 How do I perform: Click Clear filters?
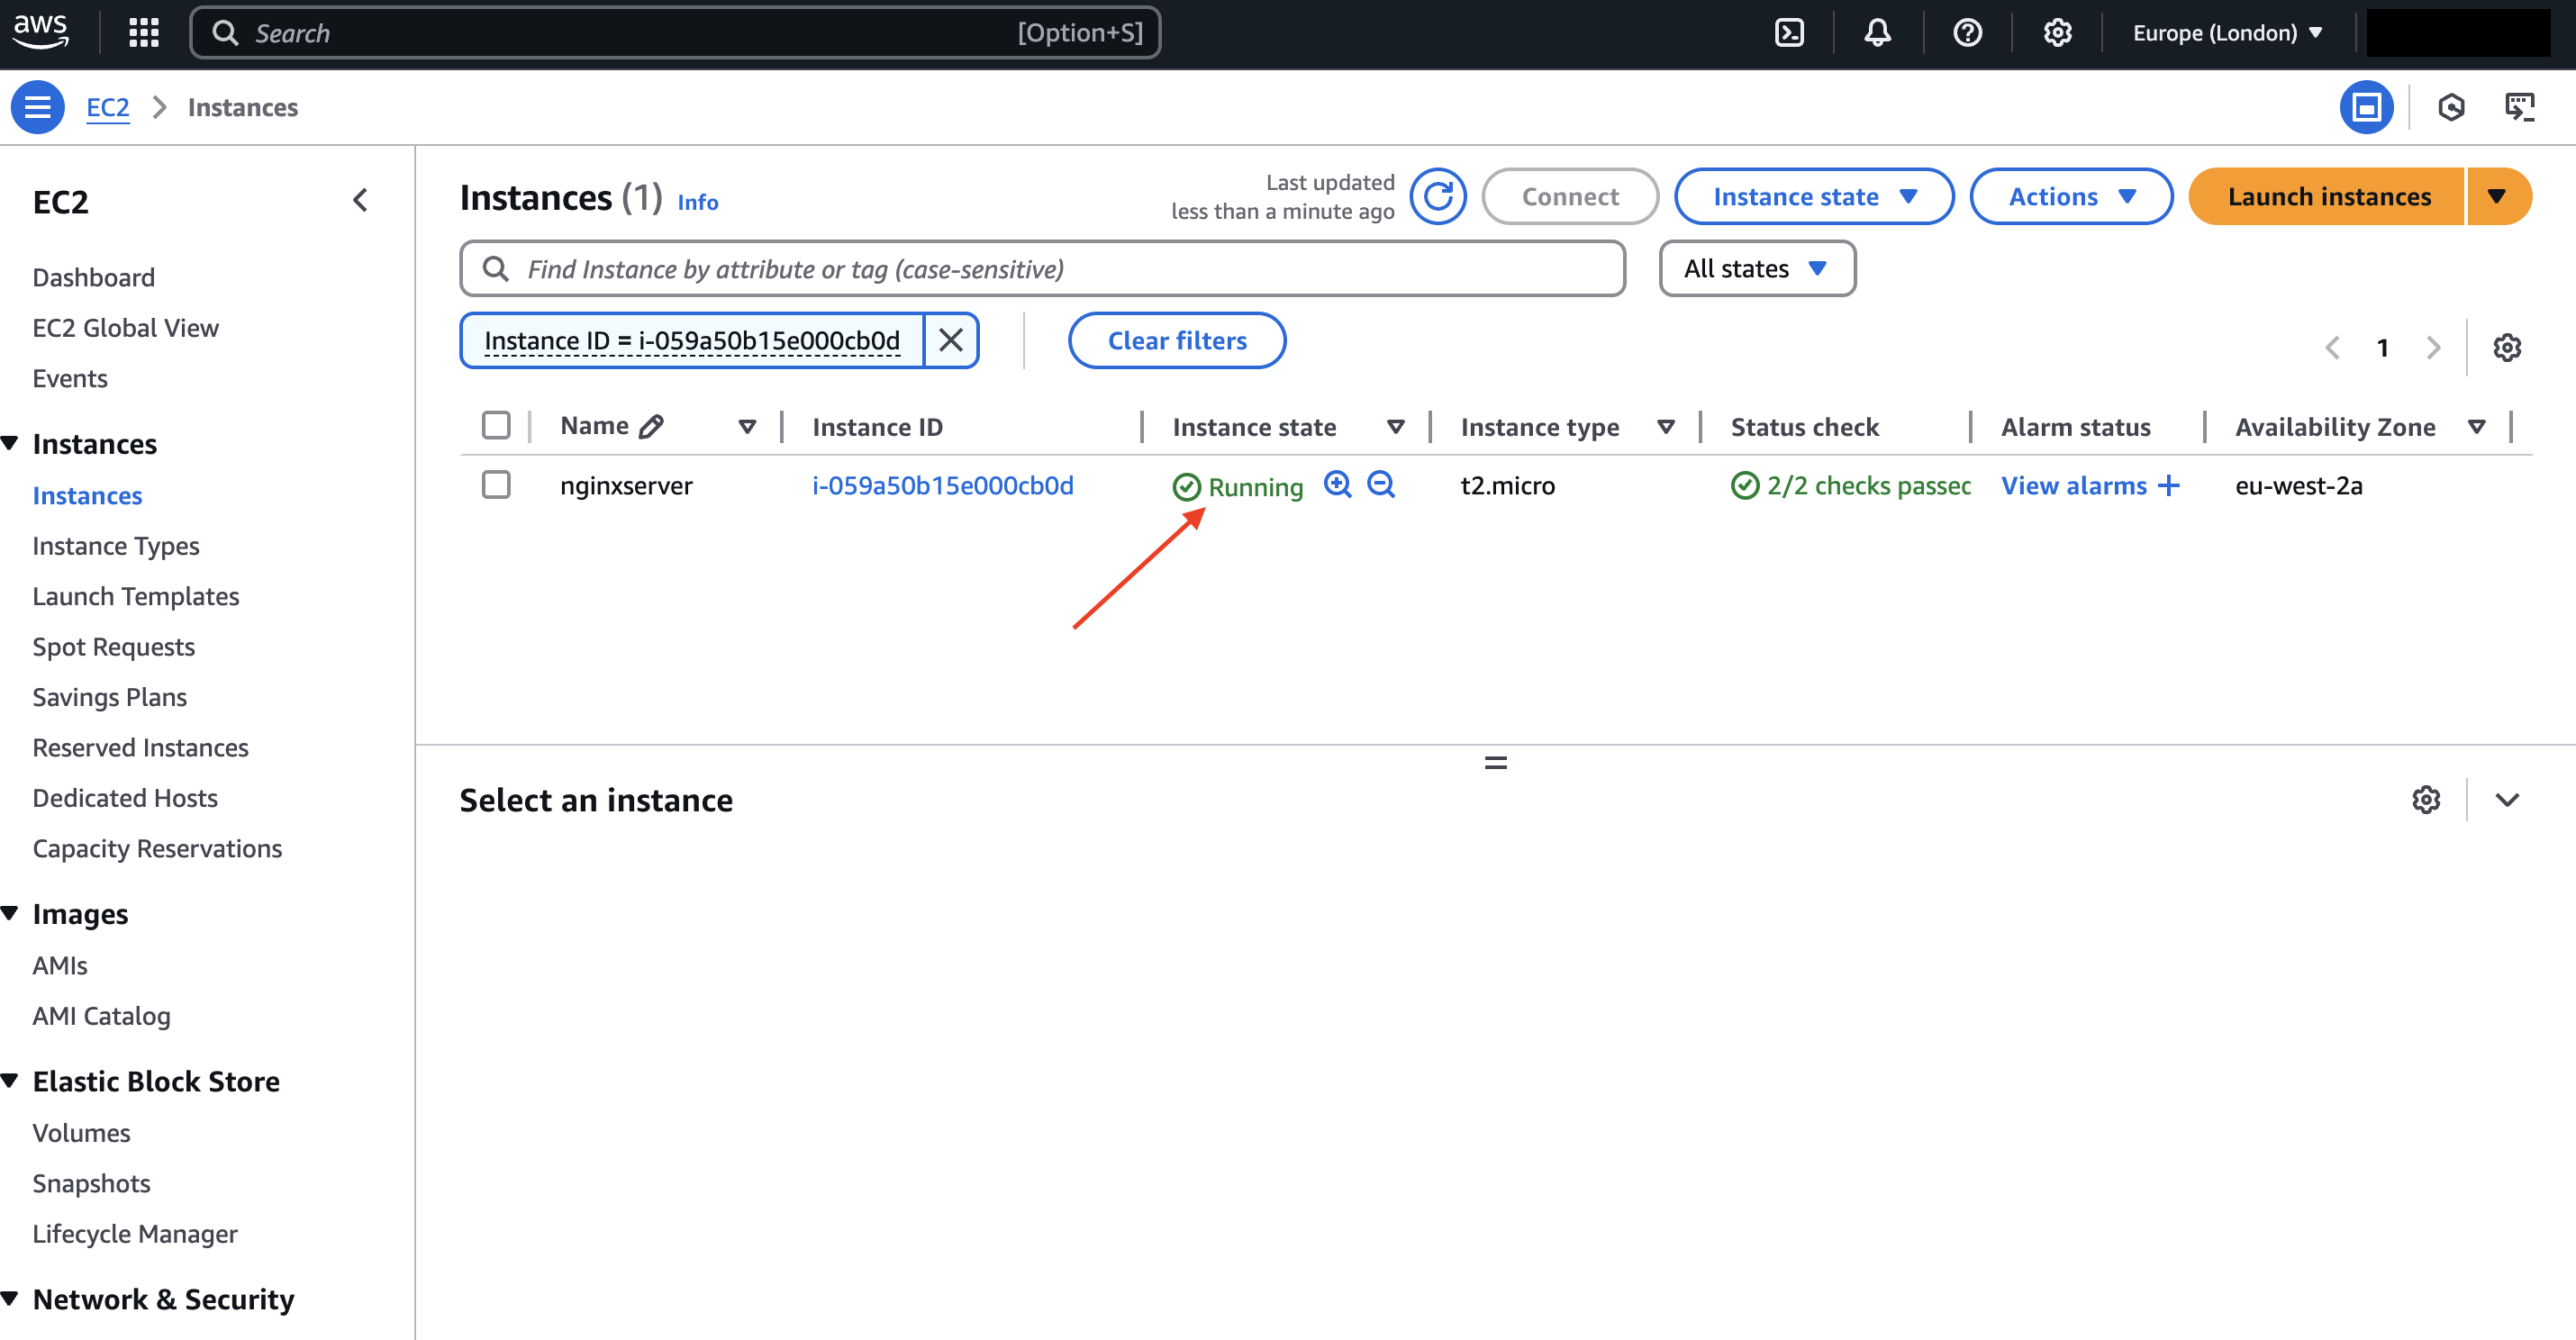[x=1177, y=340]
